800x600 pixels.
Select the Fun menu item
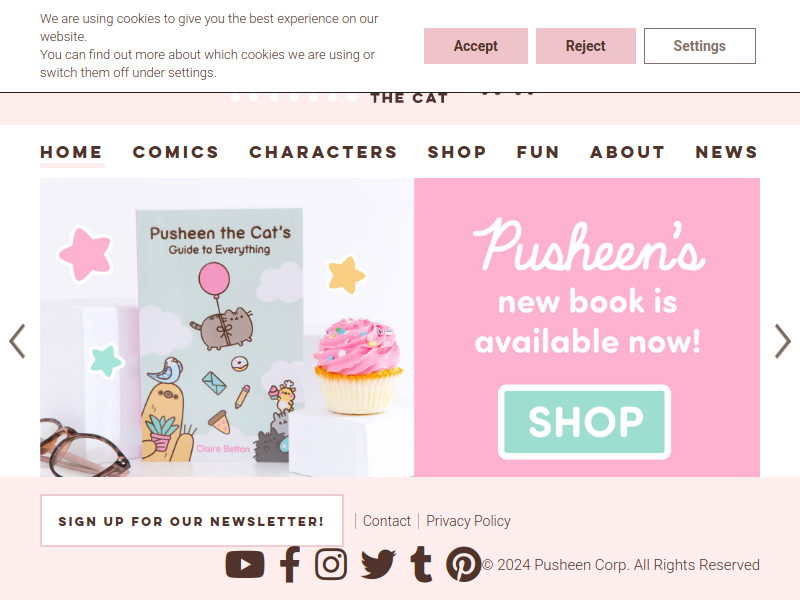coord(538,152)
